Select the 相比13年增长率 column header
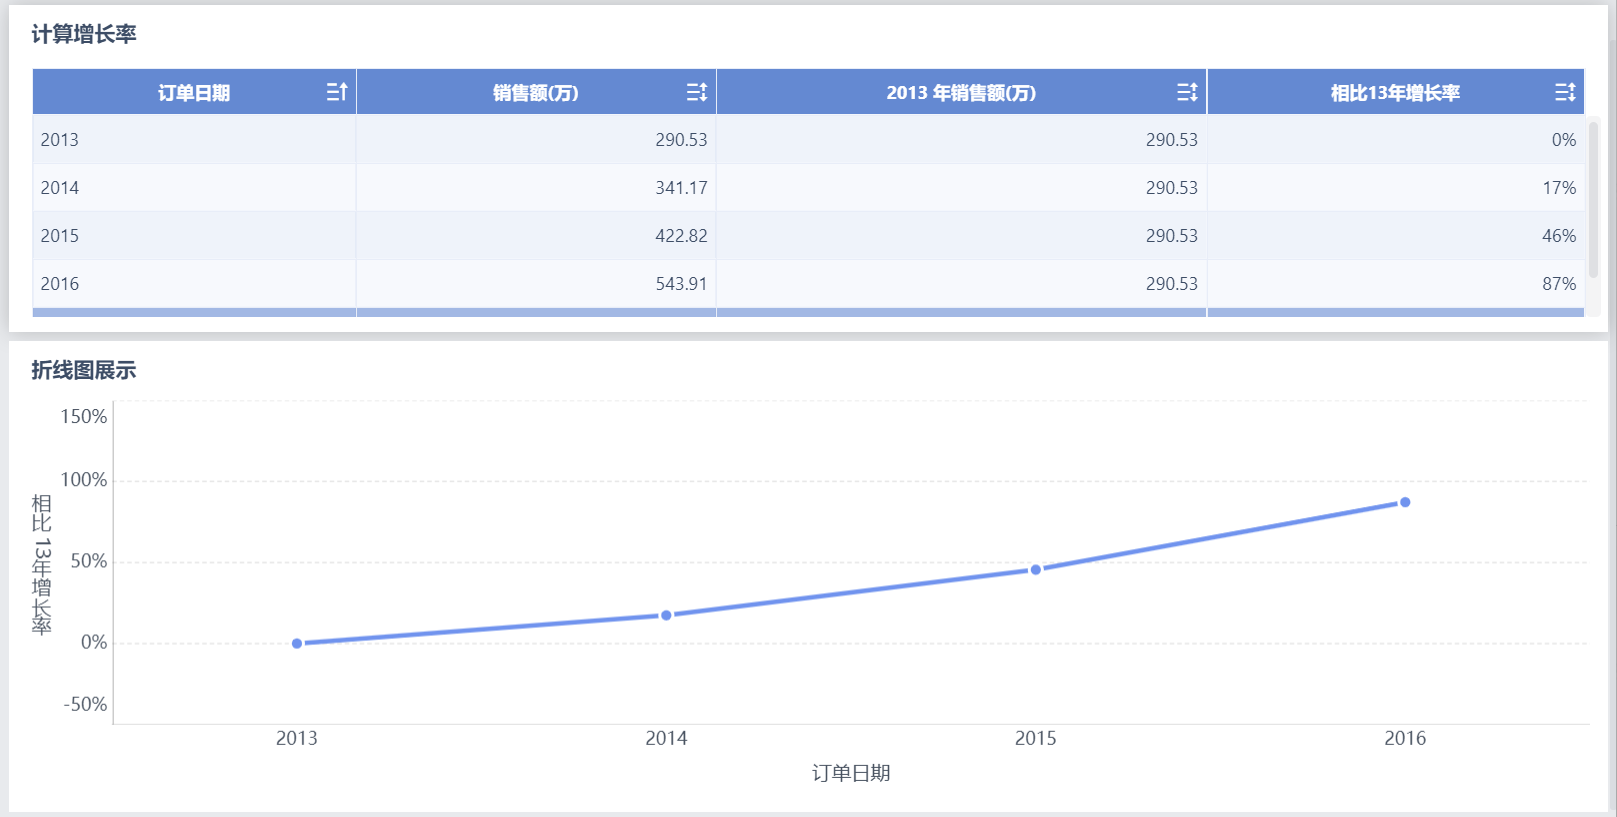The image size is (1617, 817). pos(1395,92)
